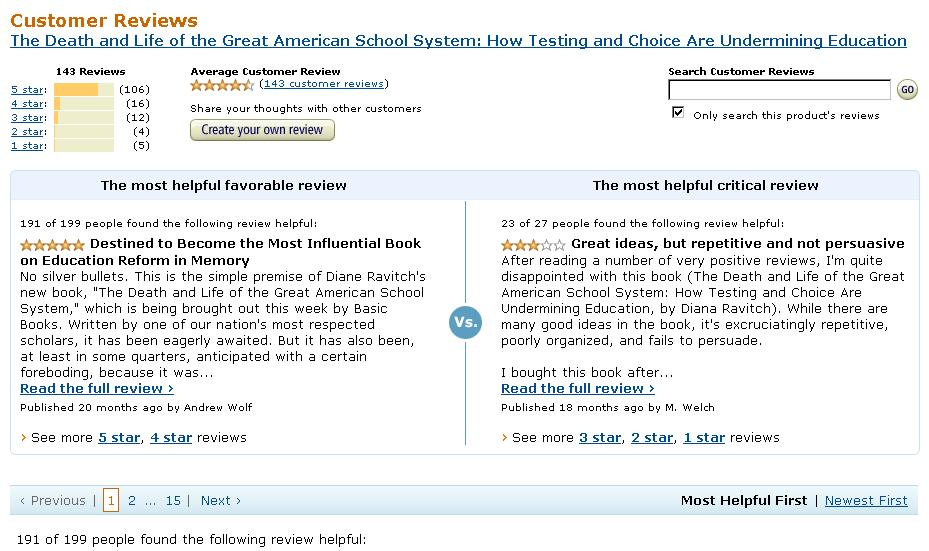Click the GO search button
Screen dimensions: 929x551
coord(907,90)
